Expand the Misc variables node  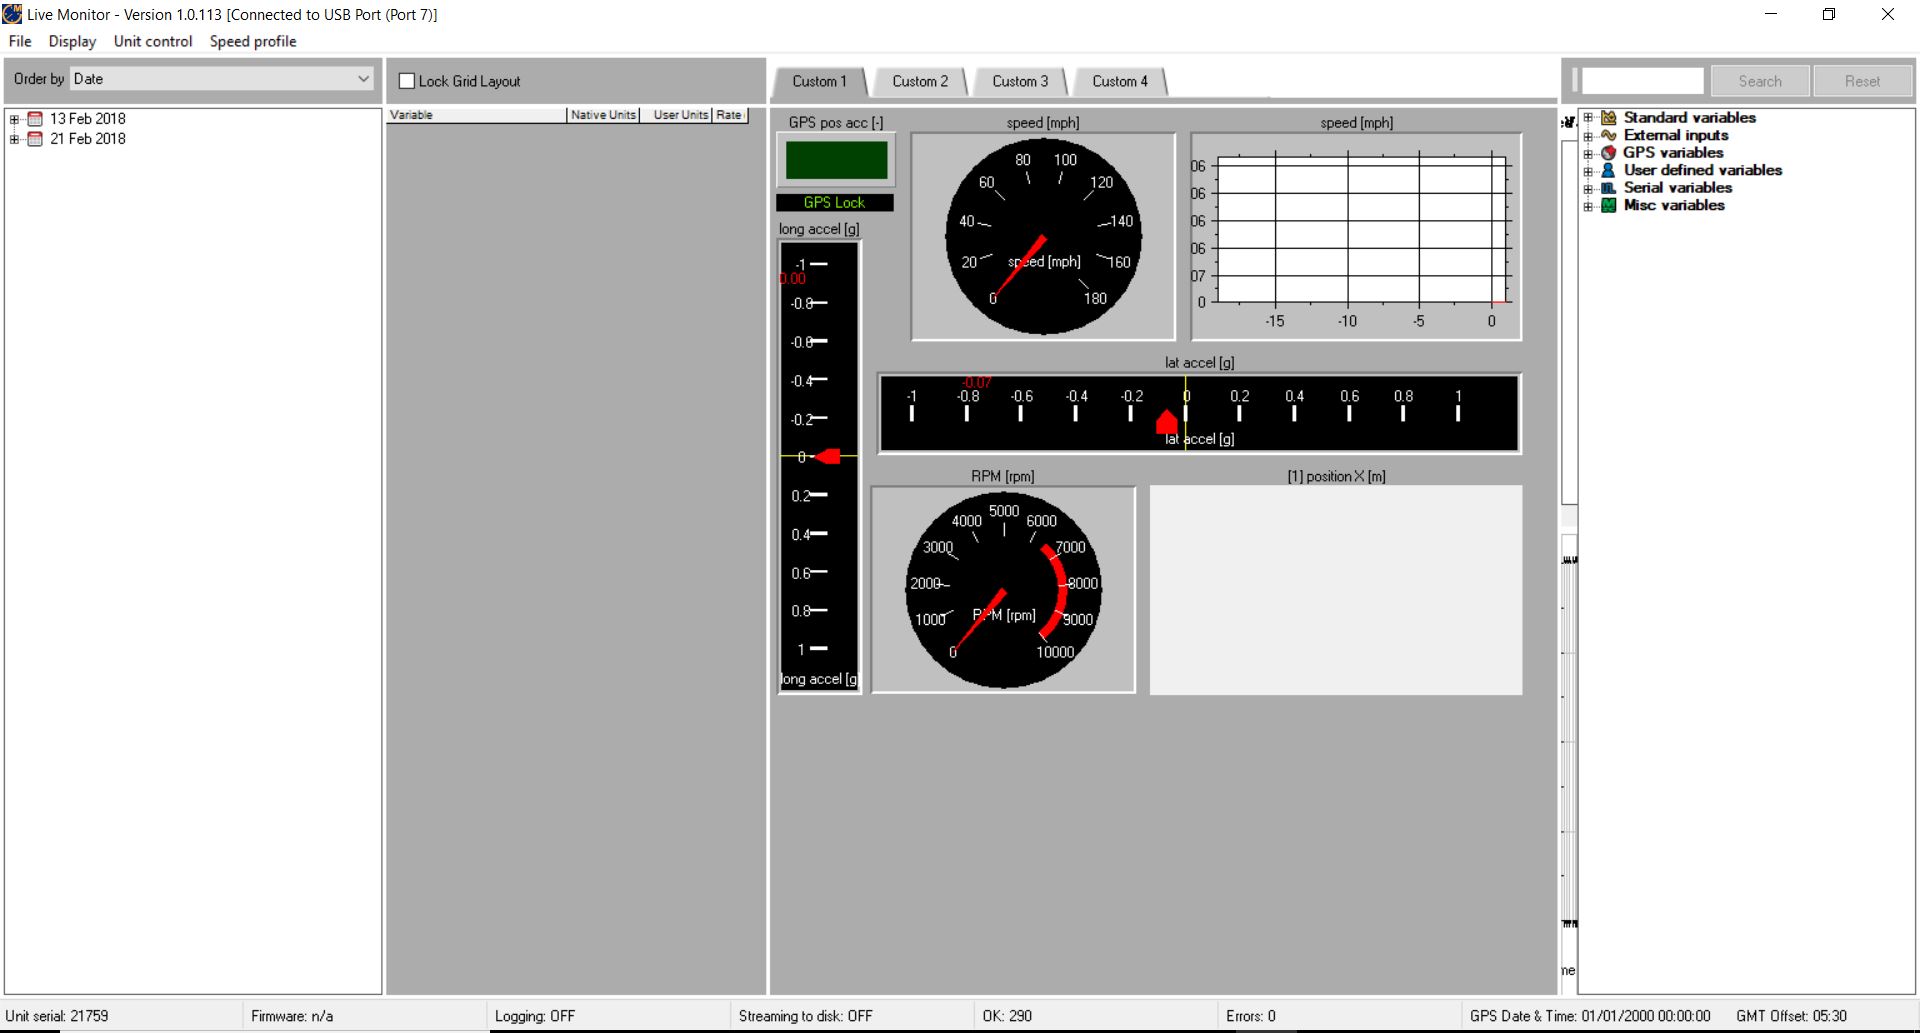click(x=1588, y=206)
